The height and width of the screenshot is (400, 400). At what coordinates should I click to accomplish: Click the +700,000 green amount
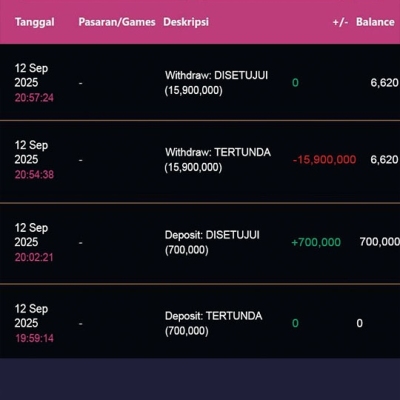(x=316, y=242)
